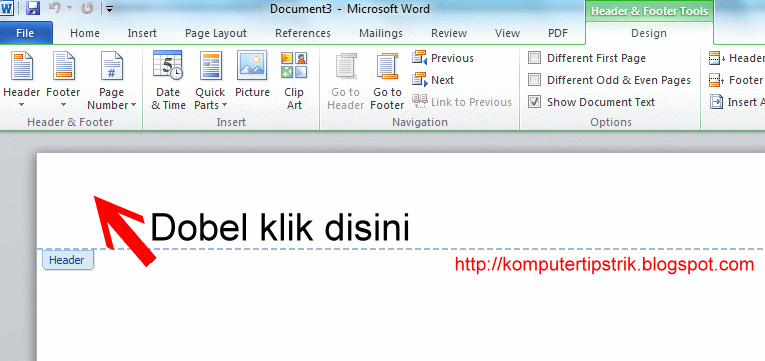Switch to the Insert tab
Viewport: 765px width, 361px height.
(142, 33)
